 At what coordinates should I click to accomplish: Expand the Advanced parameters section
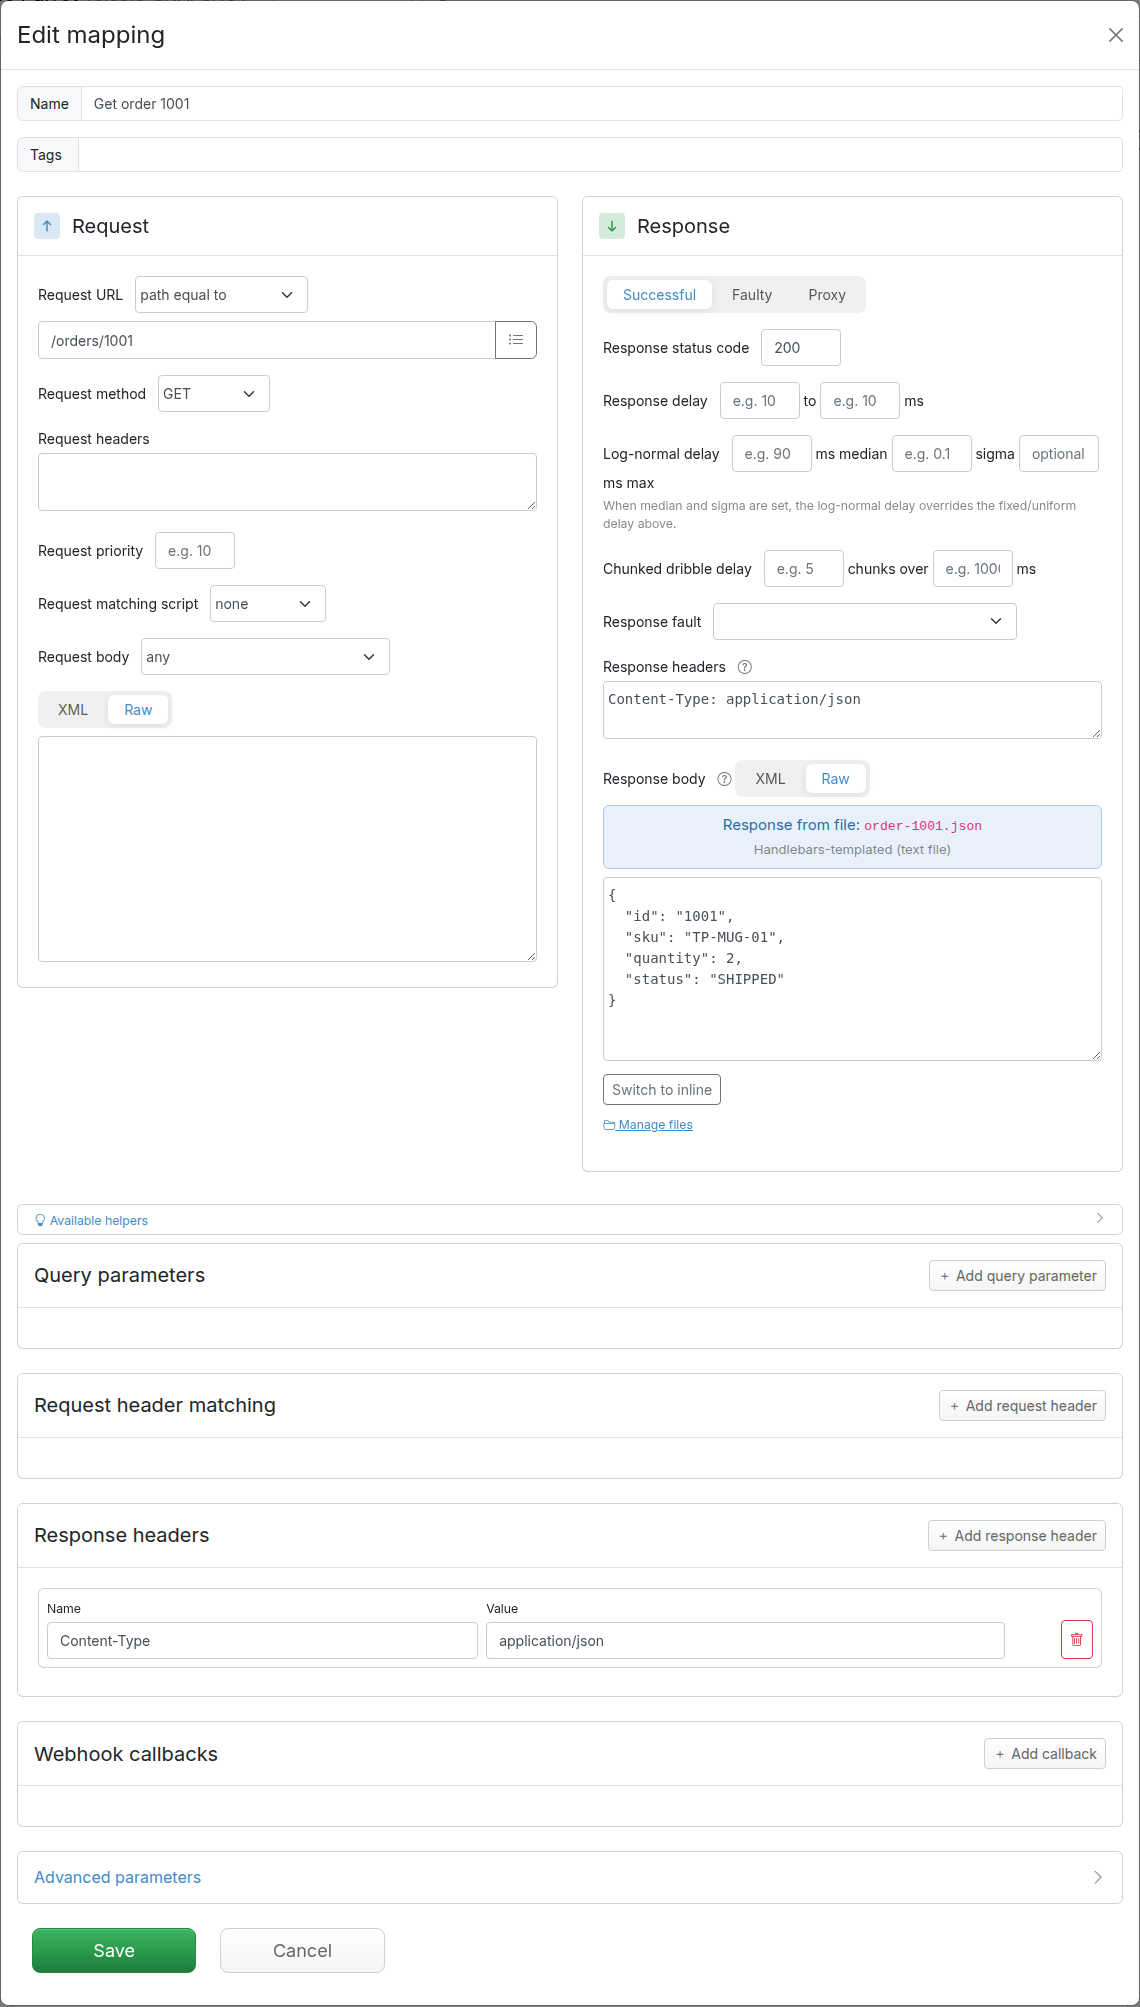click(570, 1878)
